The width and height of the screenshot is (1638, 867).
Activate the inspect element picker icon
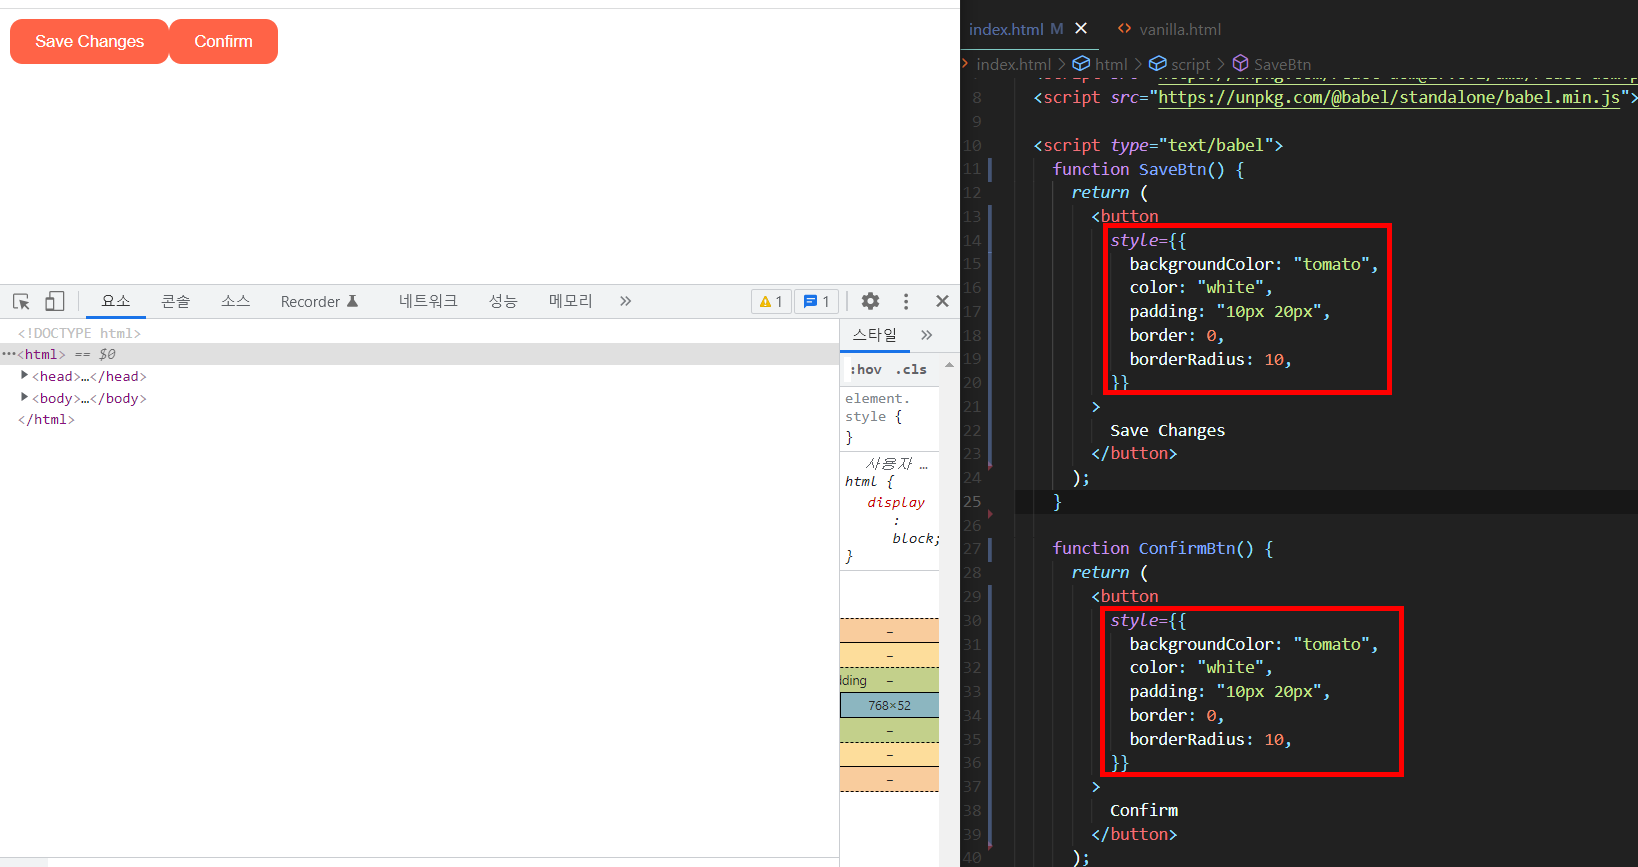click(x=21, y=301)
